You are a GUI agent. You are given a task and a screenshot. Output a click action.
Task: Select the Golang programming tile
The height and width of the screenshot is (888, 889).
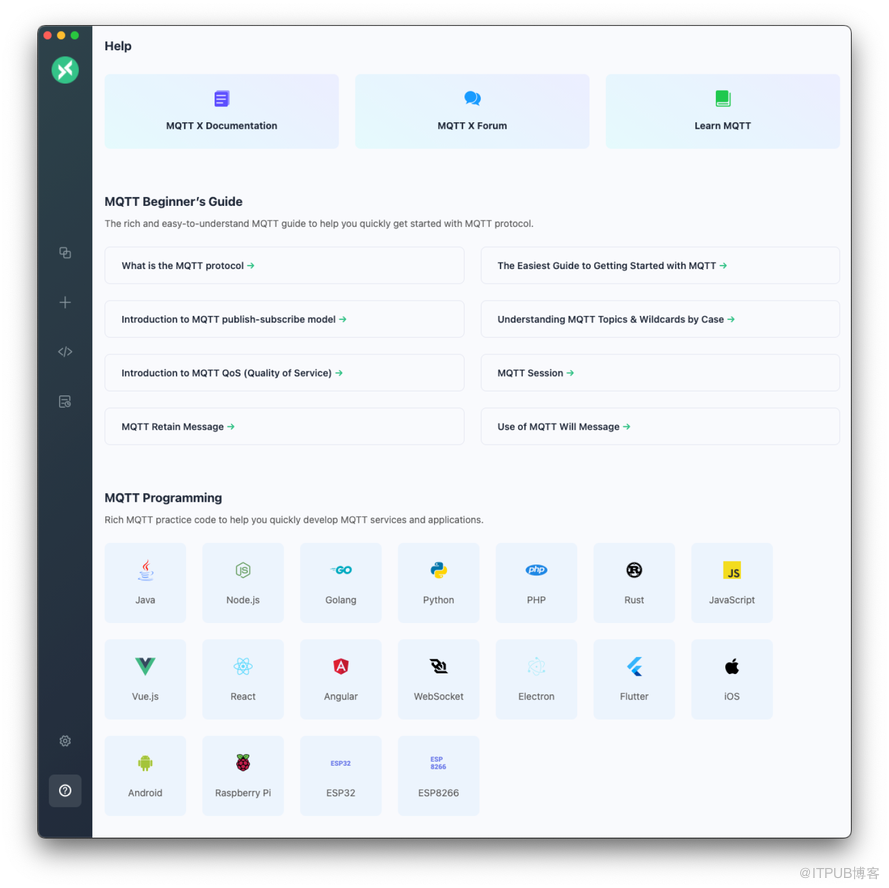pos(341,583)
